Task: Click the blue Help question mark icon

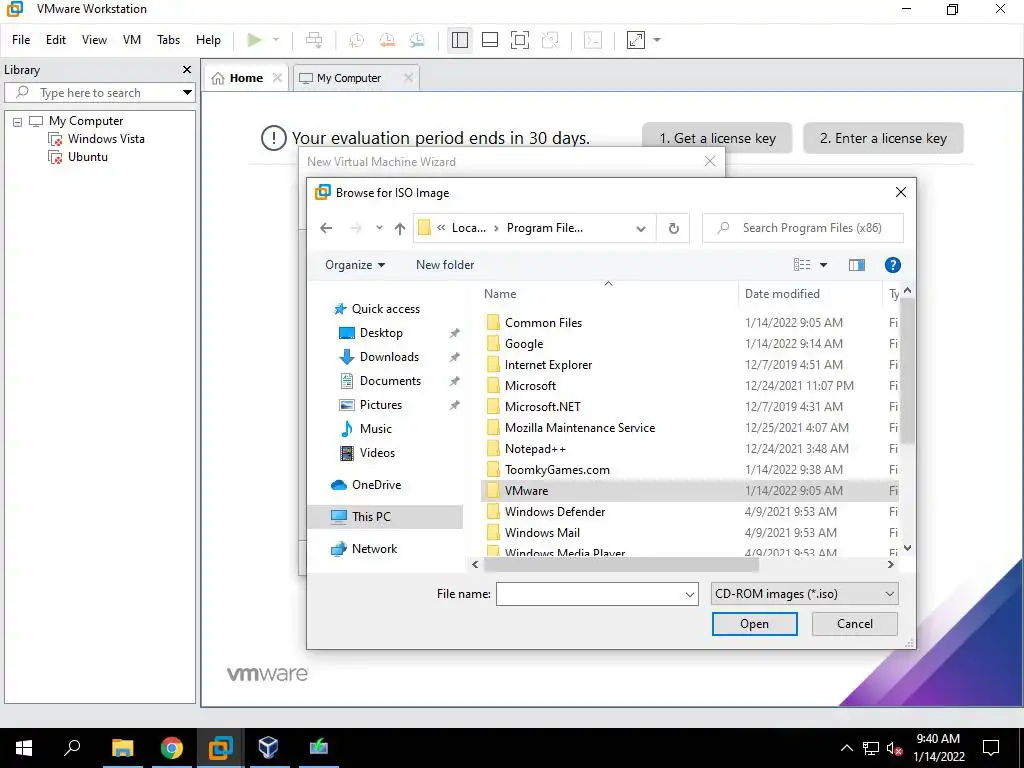Action: [892, 264]
